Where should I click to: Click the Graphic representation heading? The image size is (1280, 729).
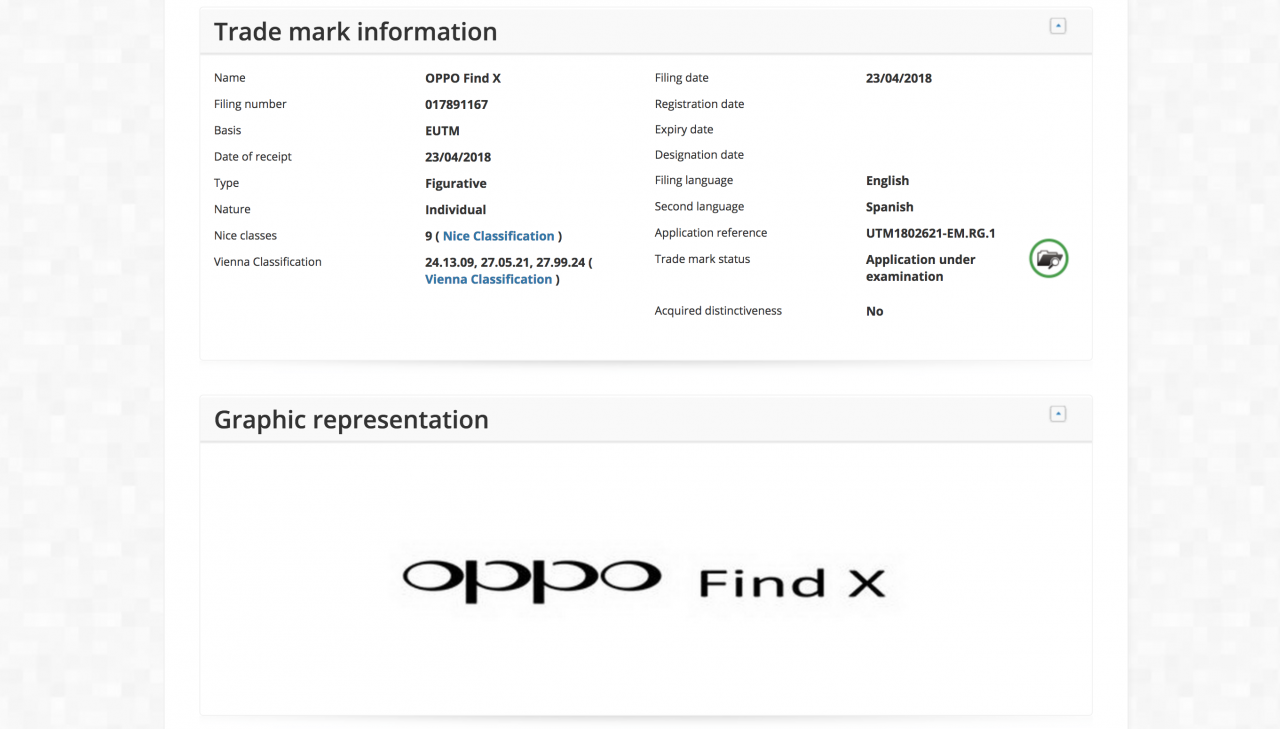click(x=351, y=420)
